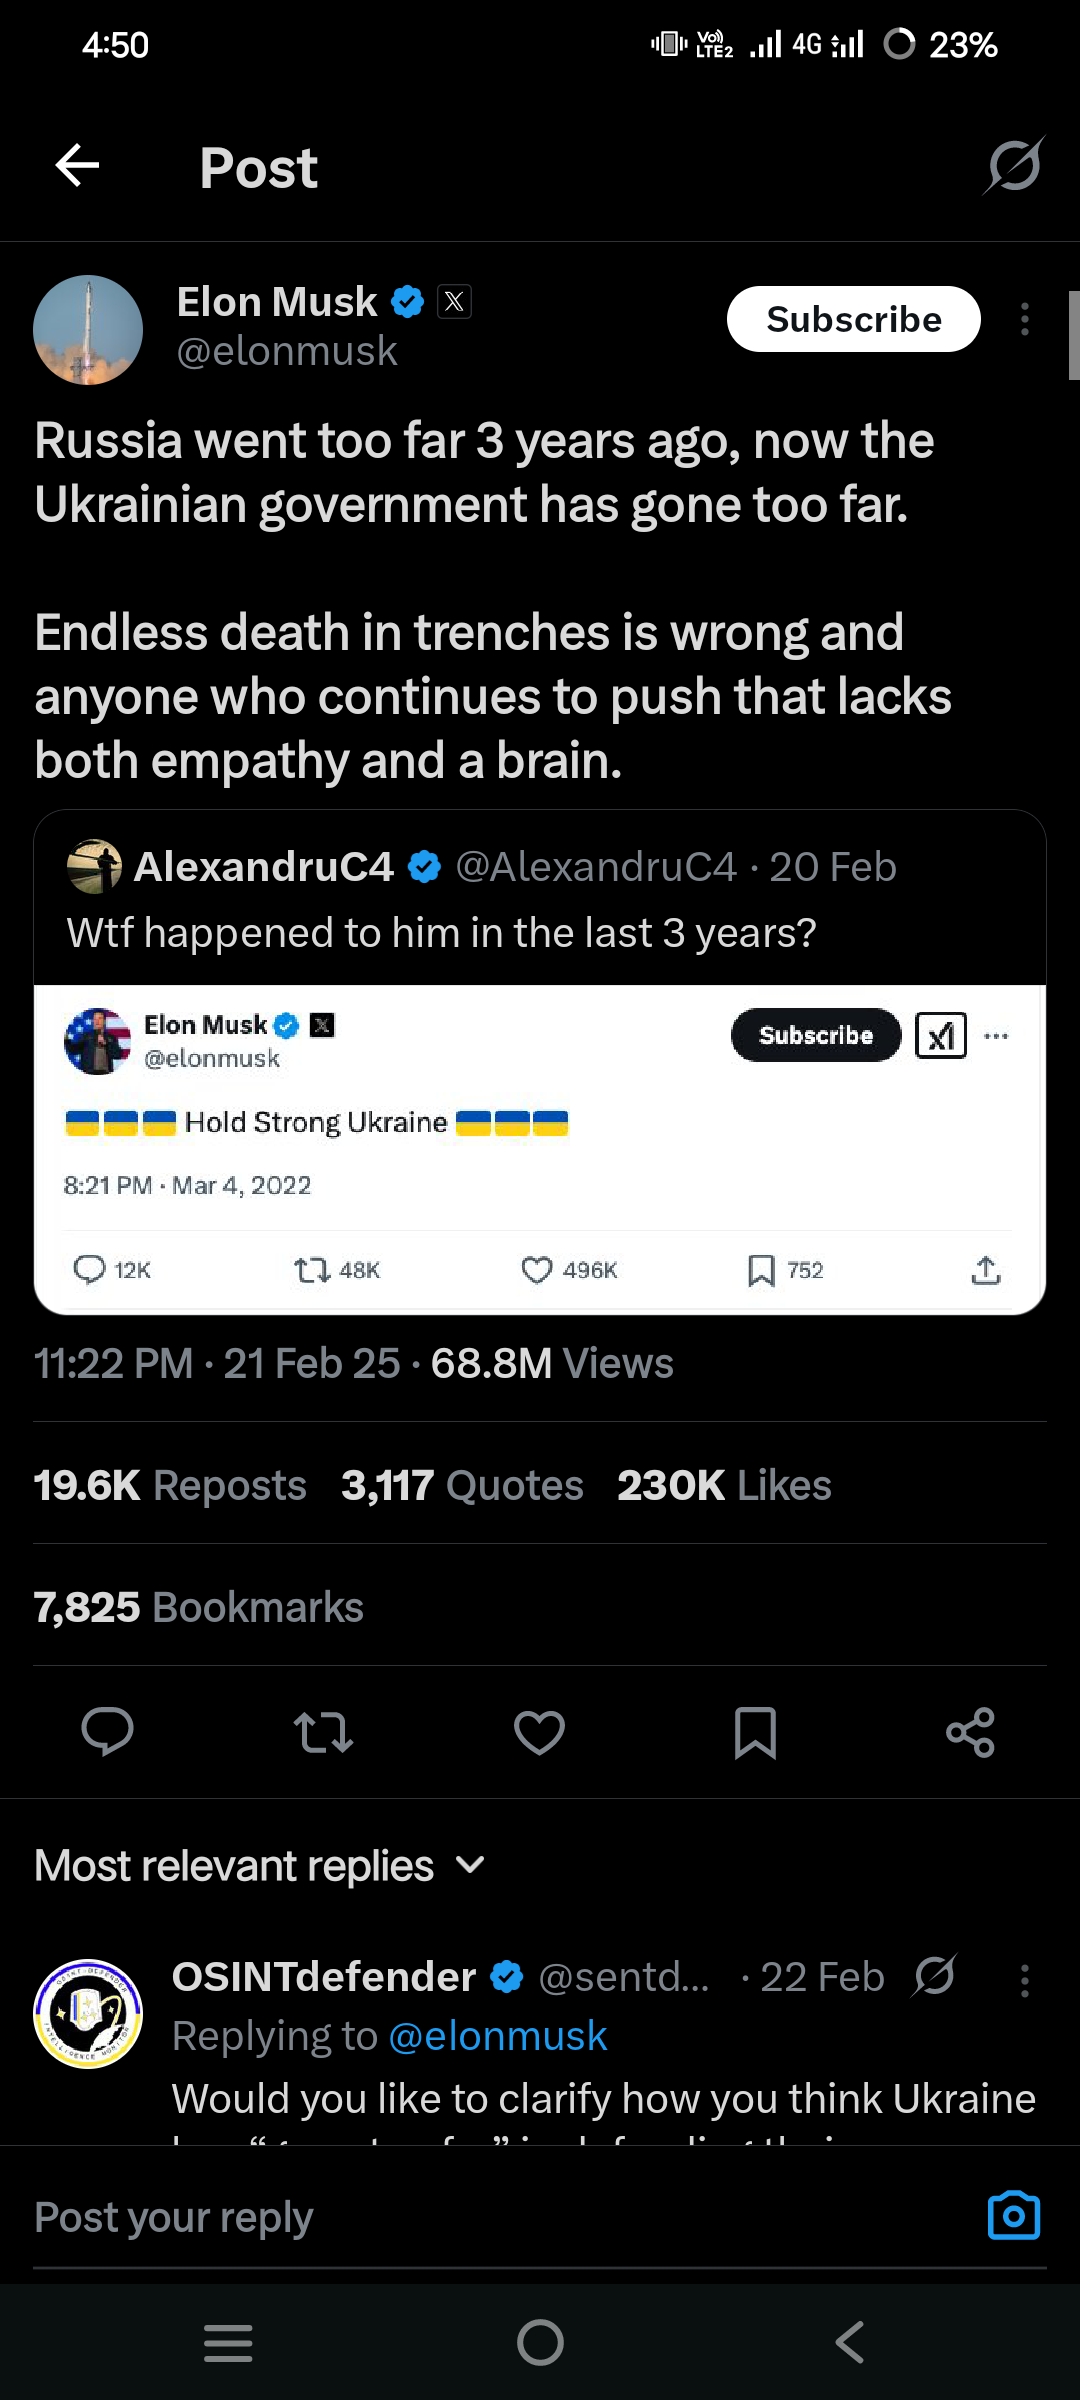Tap the back arrow in header

tap(77, 165)
